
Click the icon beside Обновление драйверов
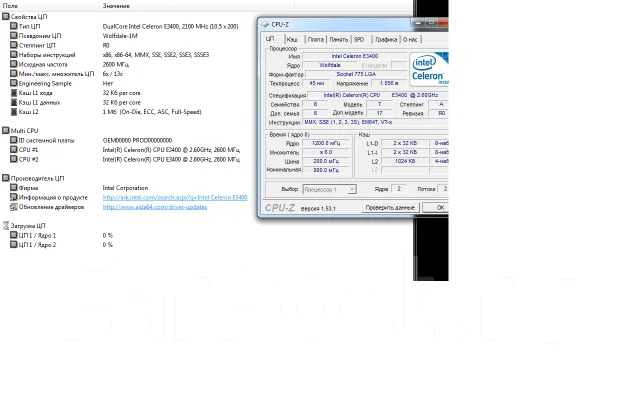[13, 207]
